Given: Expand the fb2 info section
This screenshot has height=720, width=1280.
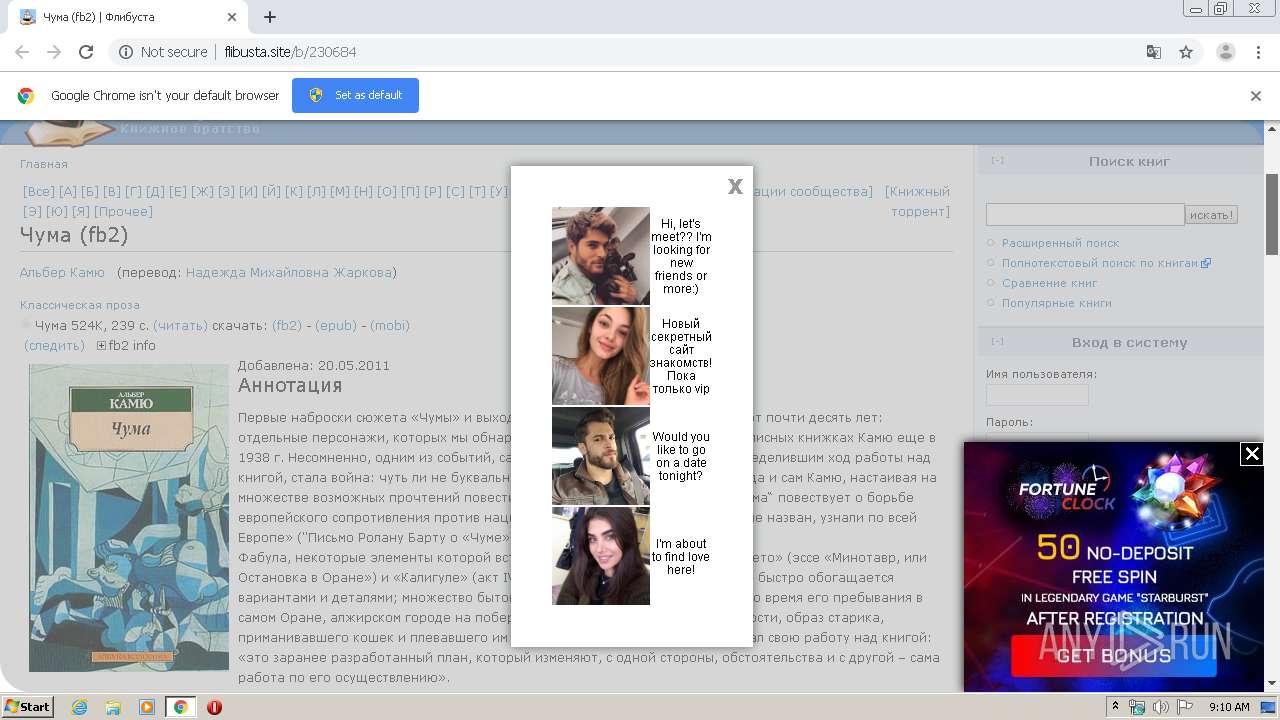Looking at the screenshot, I should [x=101, y=346].
